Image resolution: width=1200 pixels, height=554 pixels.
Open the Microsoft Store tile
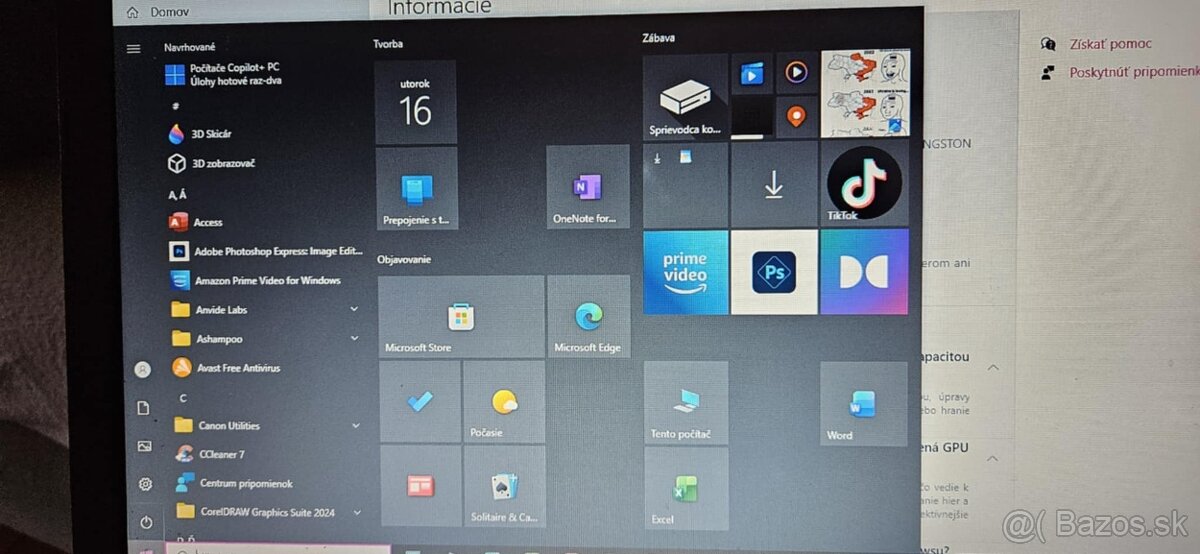pos(461,316)
